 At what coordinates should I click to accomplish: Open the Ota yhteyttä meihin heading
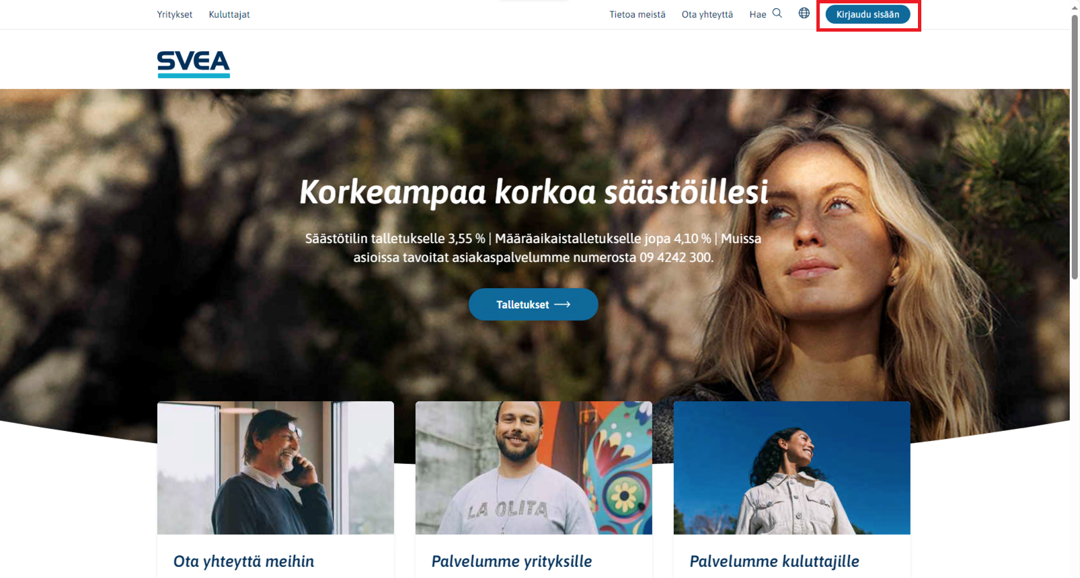point(244,561)
